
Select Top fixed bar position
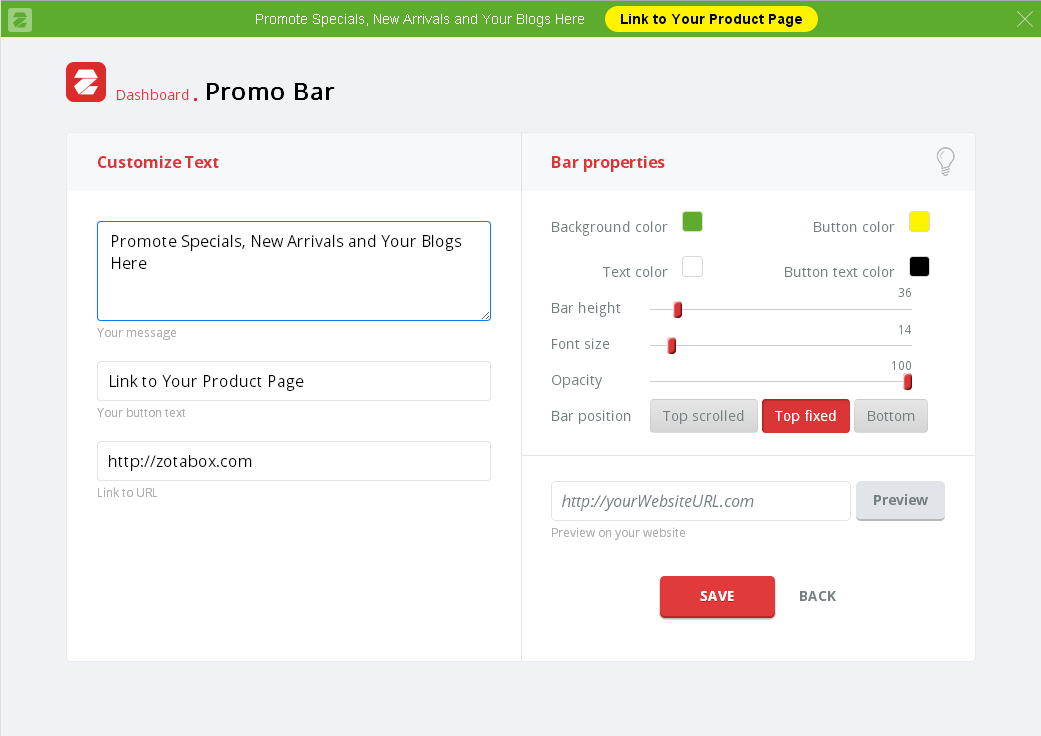[805, 416]
